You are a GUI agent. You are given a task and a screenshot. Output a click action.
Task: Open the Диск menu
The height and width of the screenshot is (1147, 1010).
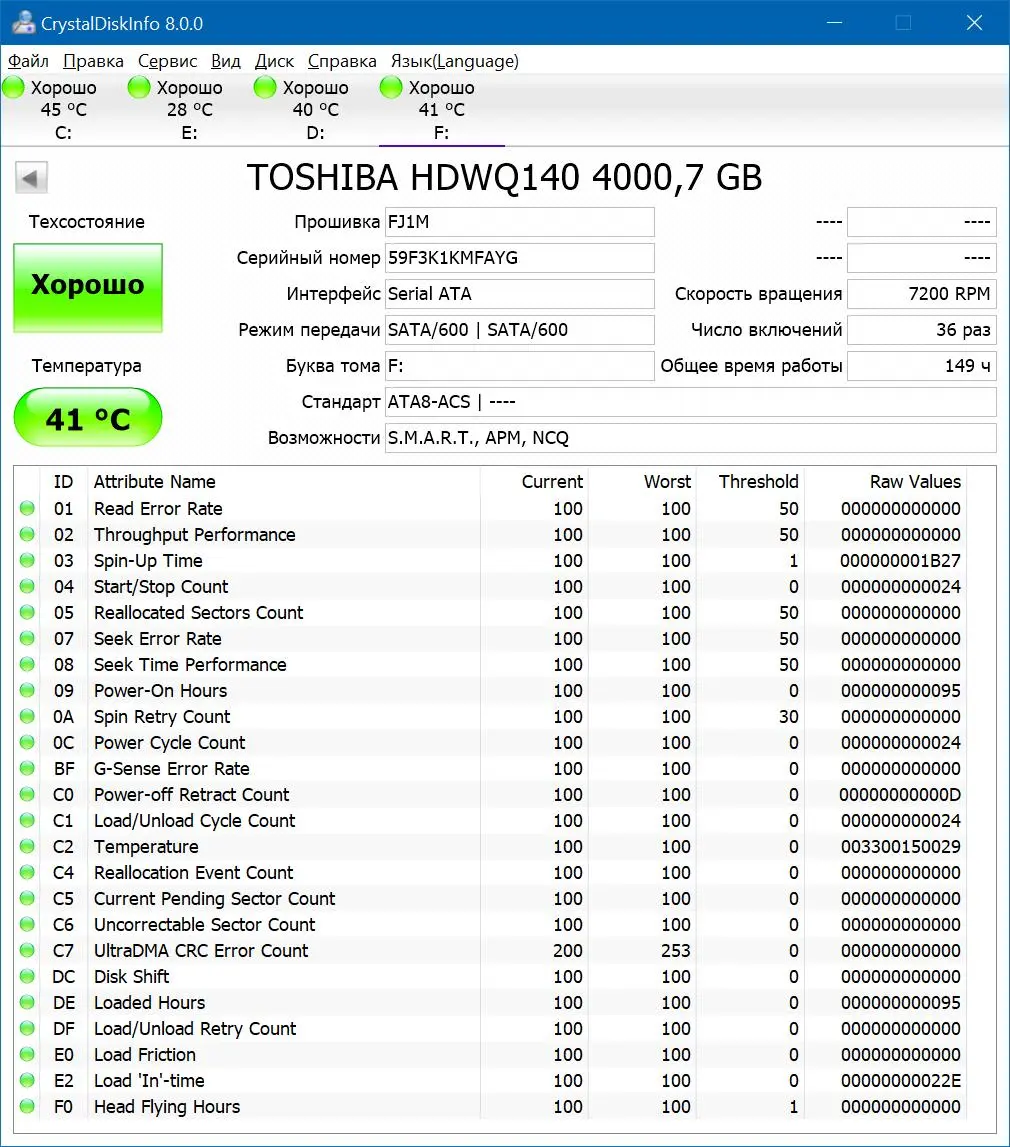[x=274, y=61]
